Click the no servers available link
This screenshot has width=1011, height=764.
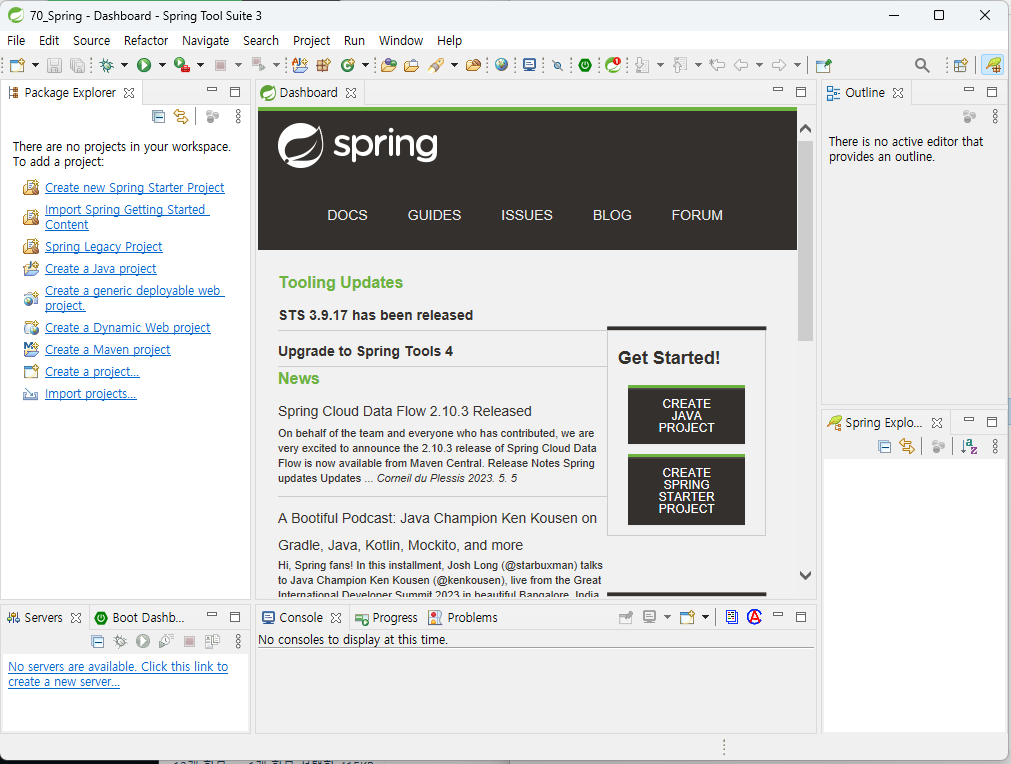click(x=118, y=674)
